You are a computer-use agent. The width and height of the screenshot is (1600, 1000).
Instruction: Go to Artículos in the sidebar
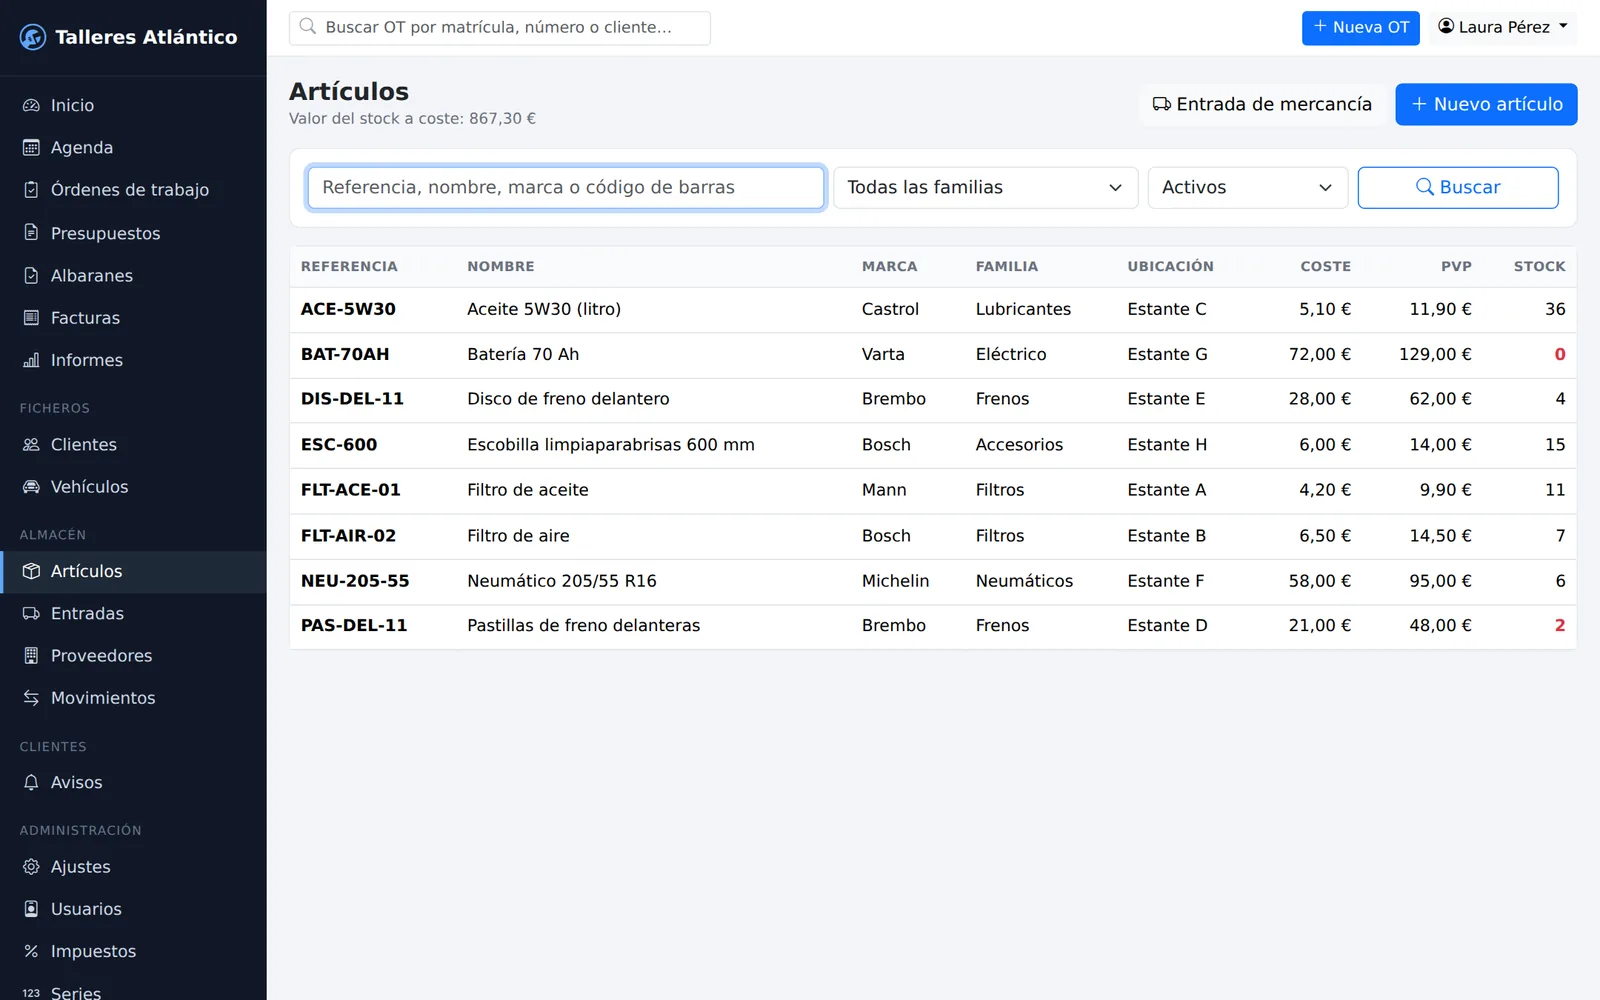(x=133, y=572)
